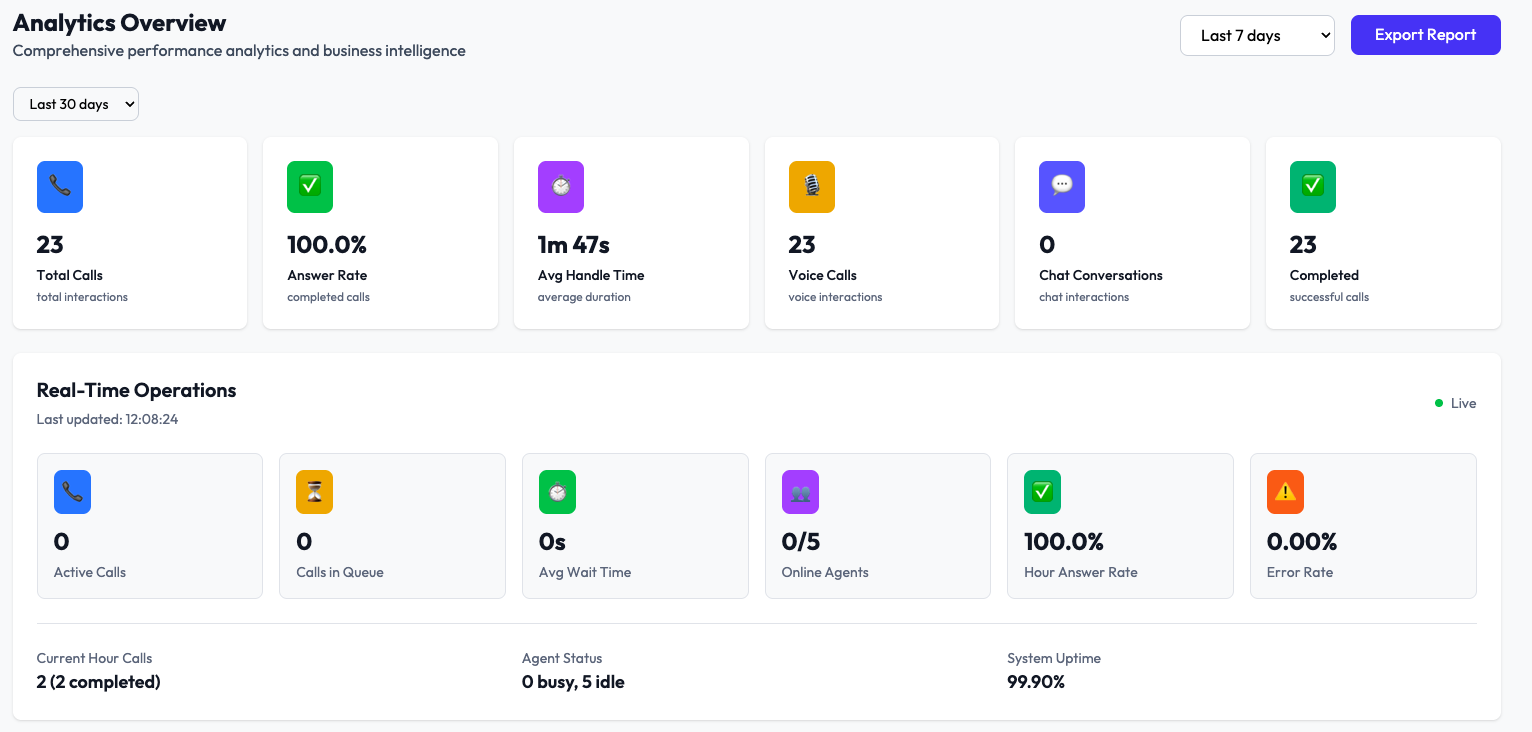Click the 0 busy, 5 idle agent status
1532x732 pixels.
573,682
